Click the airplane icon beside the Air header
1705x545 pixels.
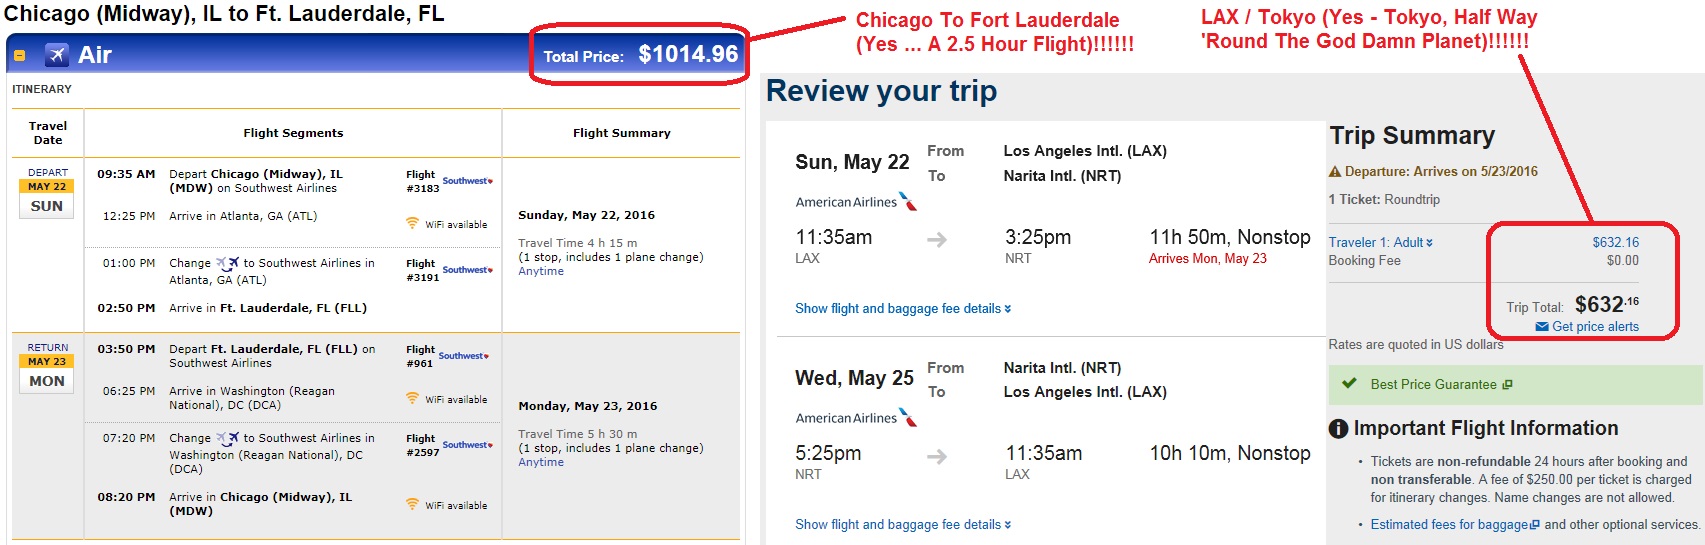point(57,55)
